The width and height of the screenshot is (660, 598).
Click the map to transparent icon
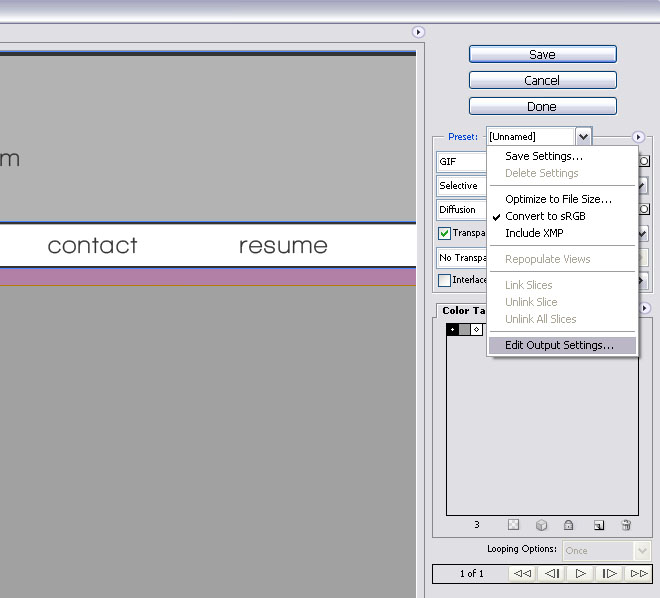click(513, 524)
